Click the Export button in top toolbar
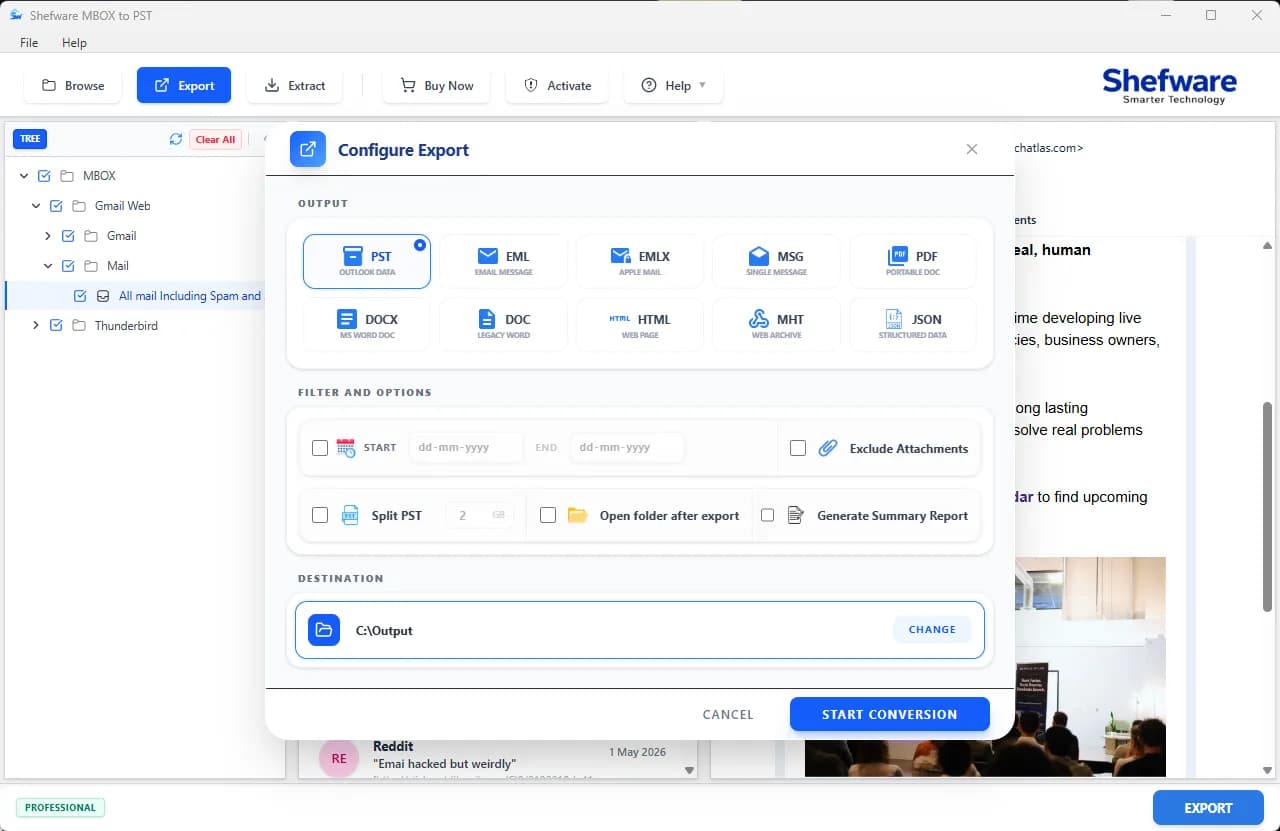 [184, 85]
